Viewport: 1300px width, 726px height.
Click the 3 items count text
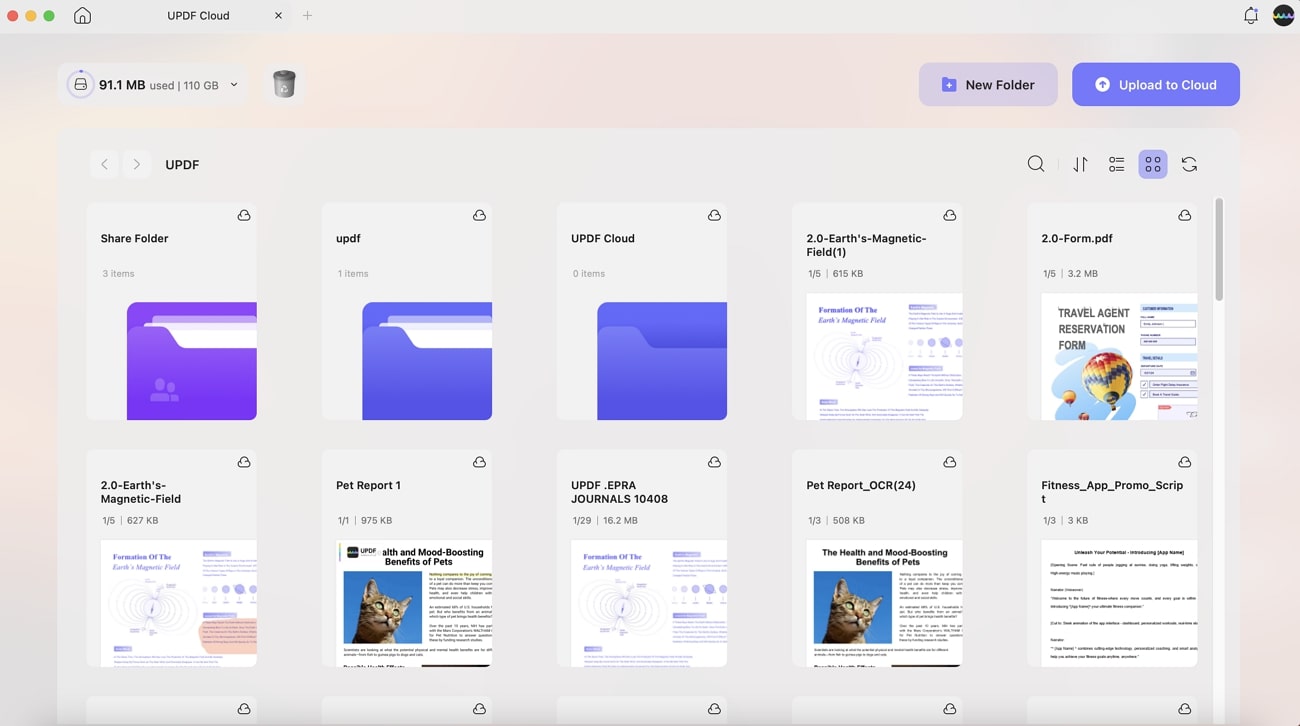coord(118,273)
